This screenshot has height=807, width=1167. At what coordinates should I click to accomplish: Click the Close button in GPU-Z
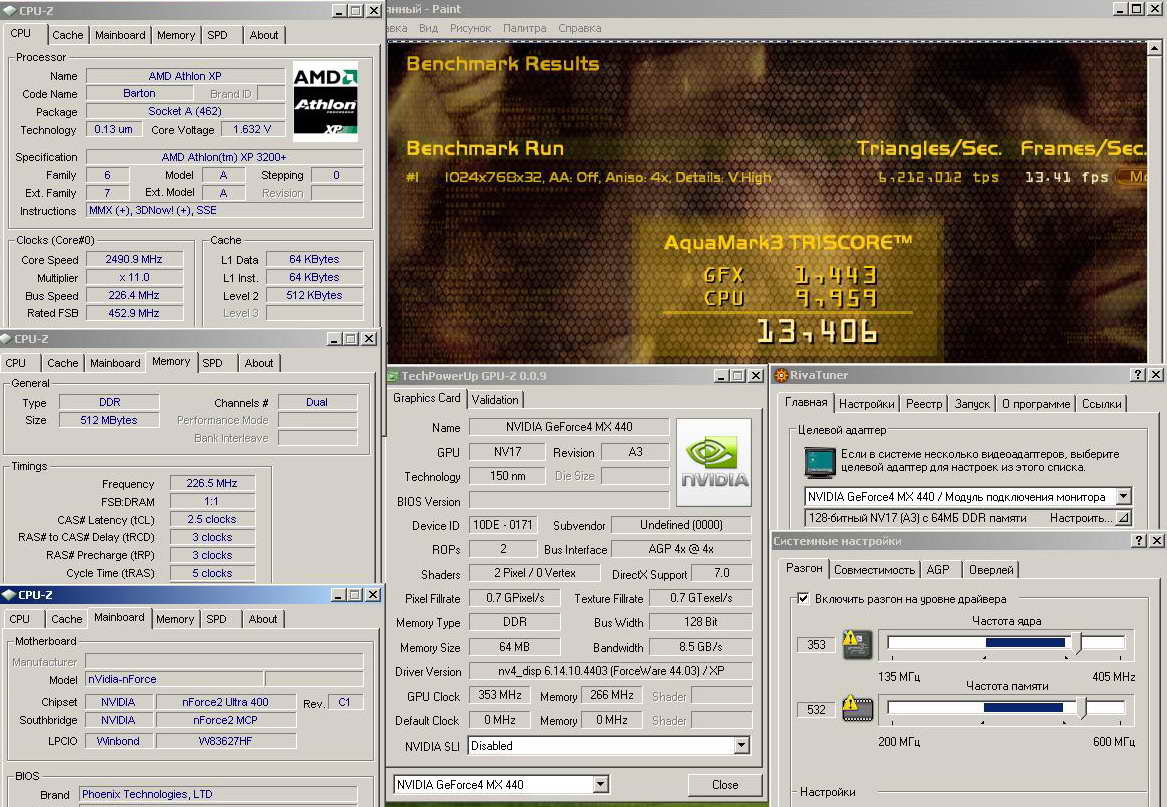725,785
